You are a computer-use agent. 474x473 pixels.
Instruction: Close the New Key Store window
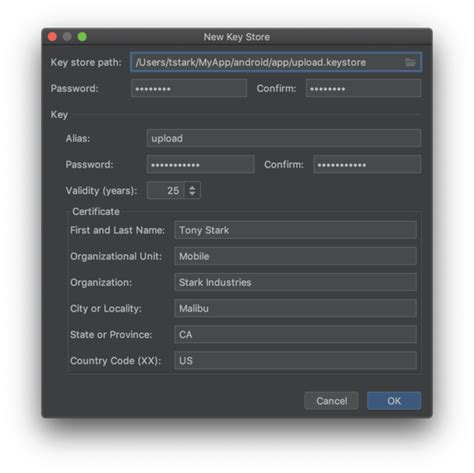click(52, 37)
